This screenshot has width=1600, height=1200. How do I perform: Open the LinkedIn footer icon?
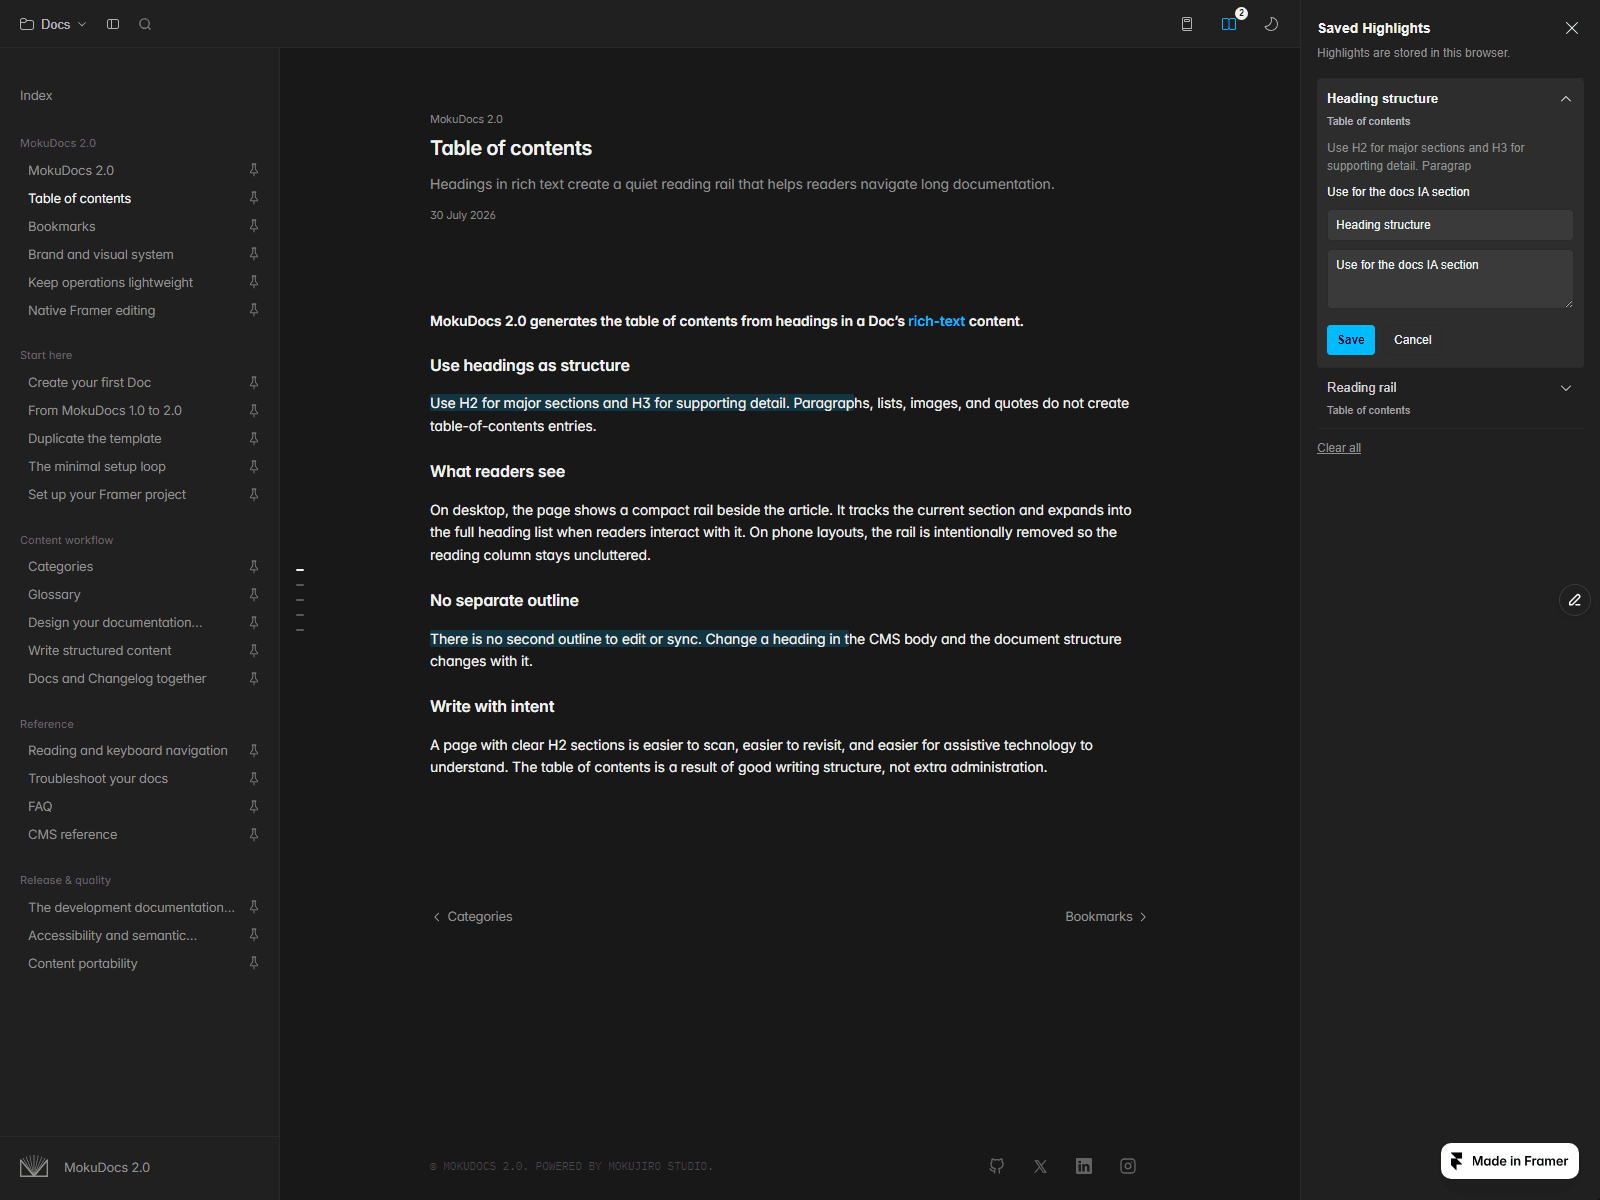(1084, 1166)
